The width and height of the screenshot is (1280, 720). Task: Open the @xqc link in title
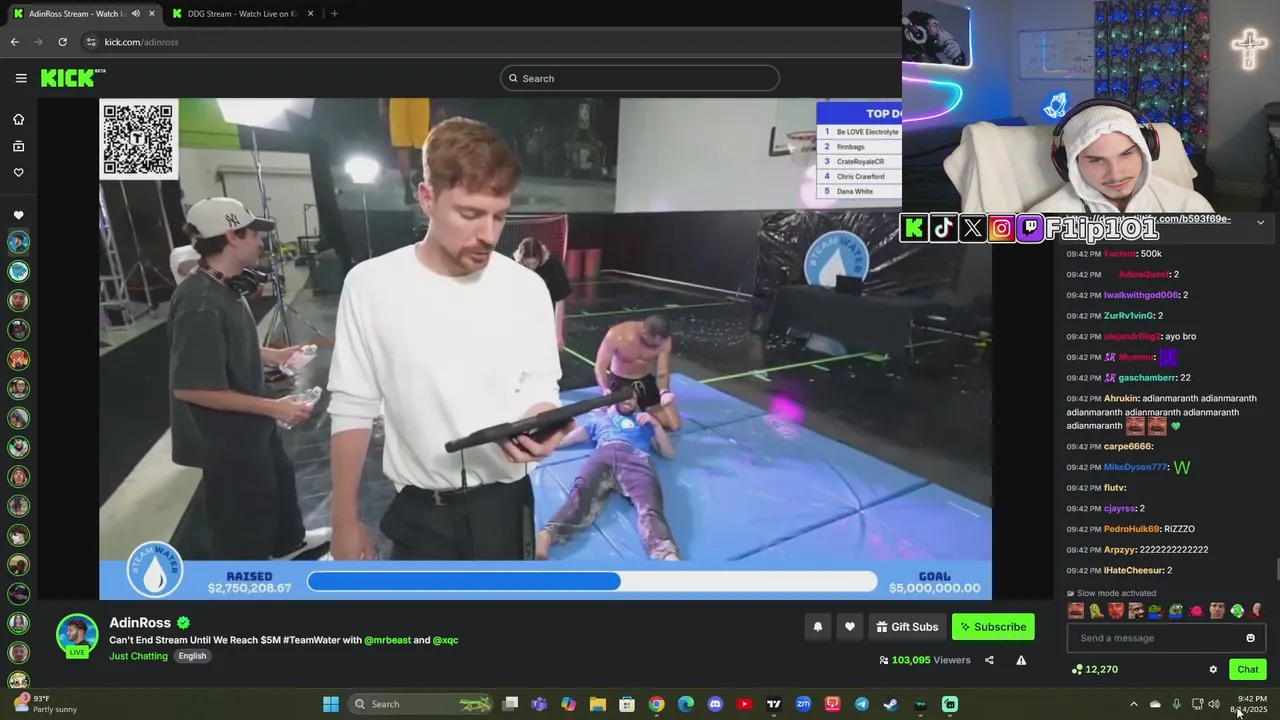[445, 640]
